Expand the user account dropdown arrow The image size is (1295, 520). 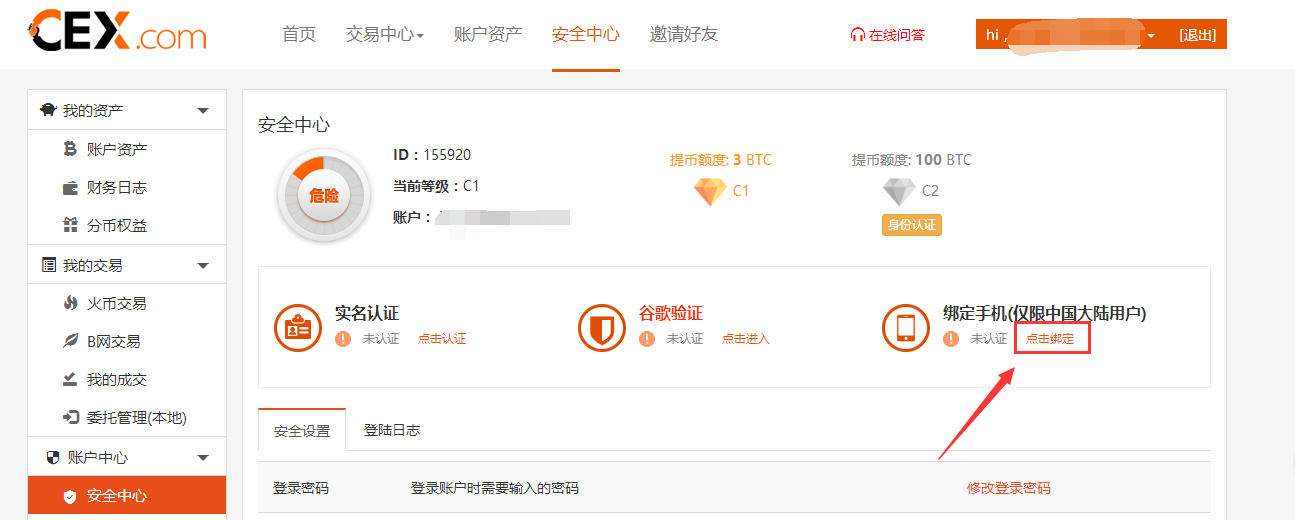(x=1151, y=36)
